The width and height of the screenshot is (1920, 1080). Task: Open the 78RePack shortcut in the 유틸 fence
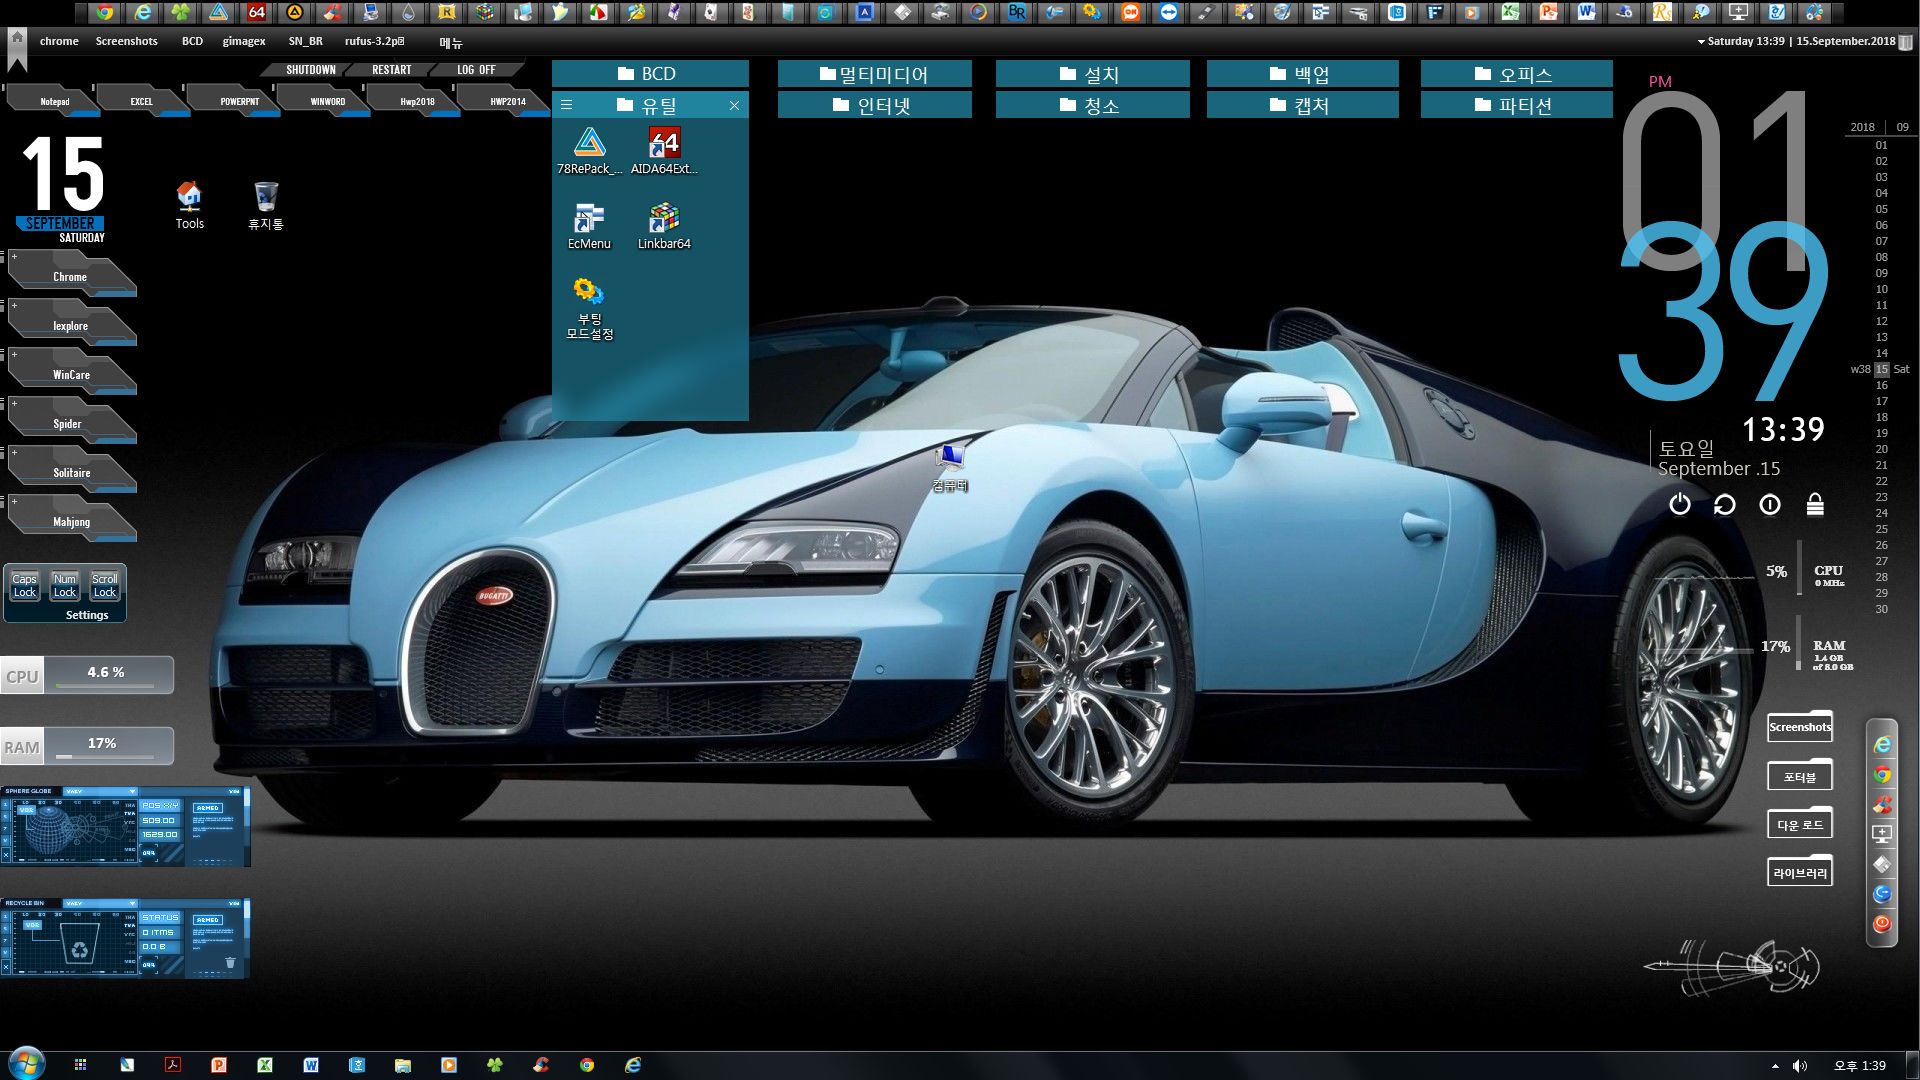click(589, 151)
